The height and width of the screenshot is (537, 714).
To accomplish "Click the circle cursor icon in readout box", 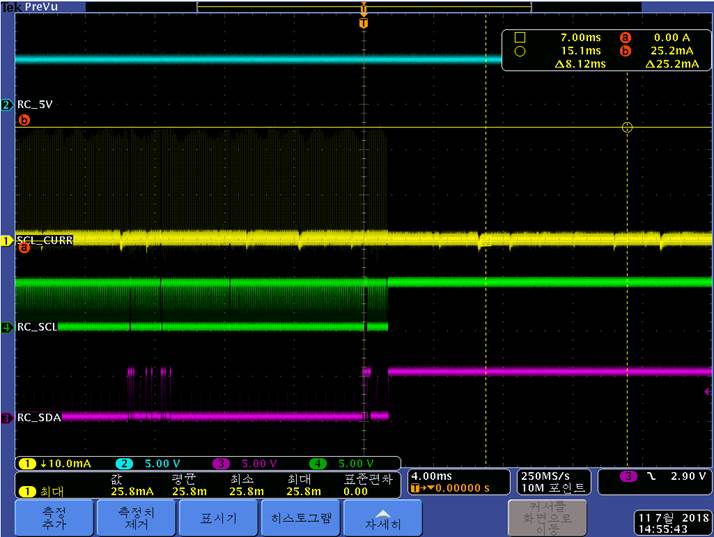I will click(520, 51).
